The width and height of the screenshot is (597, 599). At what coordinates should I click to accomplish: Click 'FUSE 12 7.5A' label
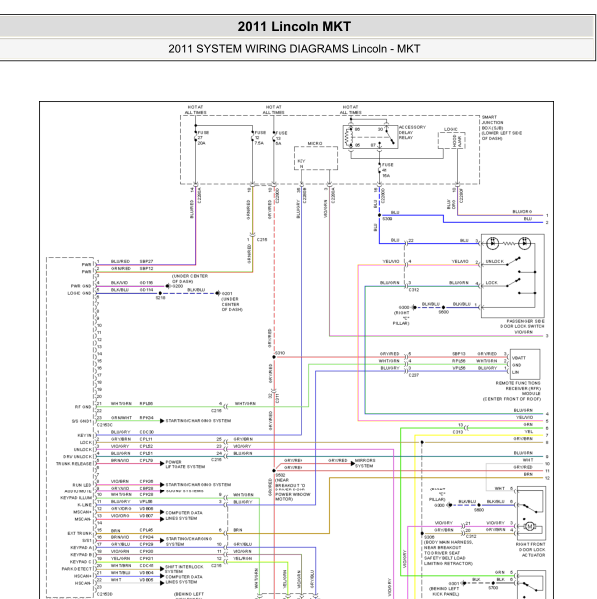point(260,138)
